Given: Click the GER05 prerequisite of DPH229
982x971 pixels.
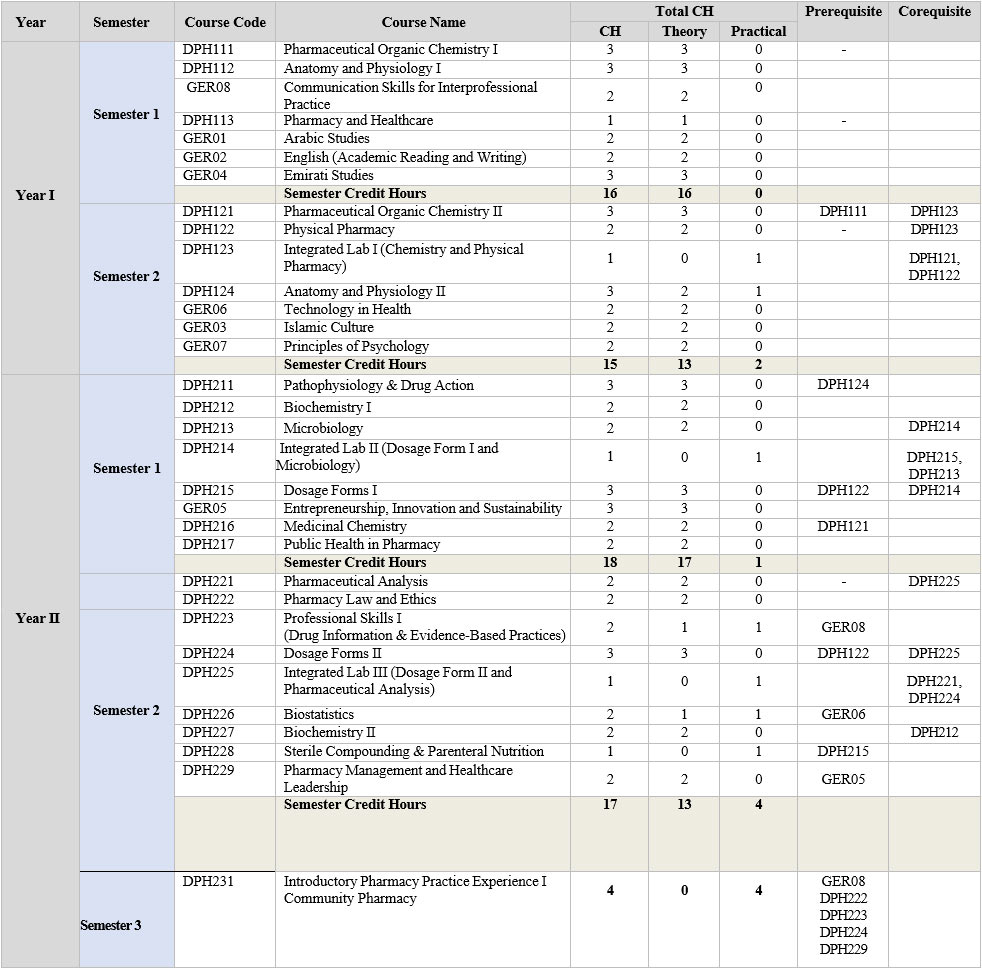Looking at the screenshot, I should tap(843, 780).
